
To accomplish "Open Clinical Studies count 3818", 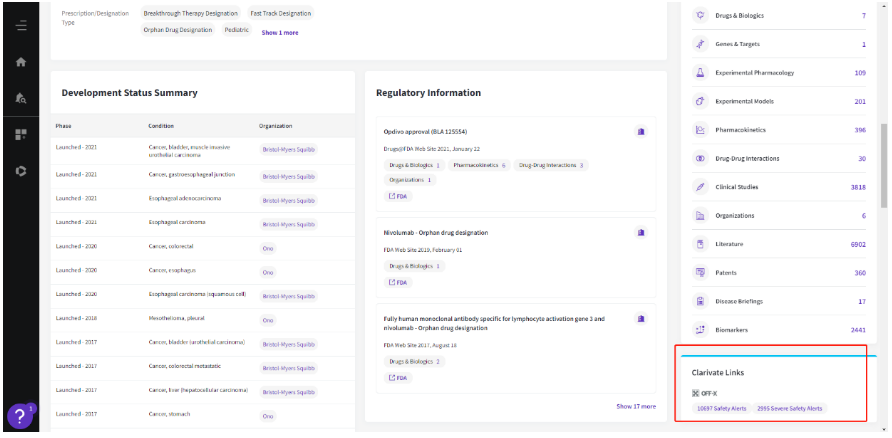I will (x=857, y=187).
